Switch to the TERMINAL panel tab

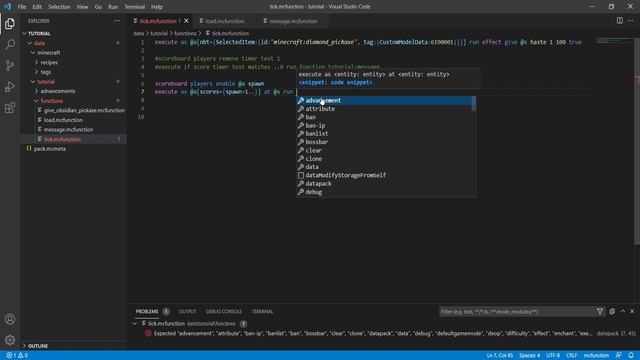click(x=262, y=311)
